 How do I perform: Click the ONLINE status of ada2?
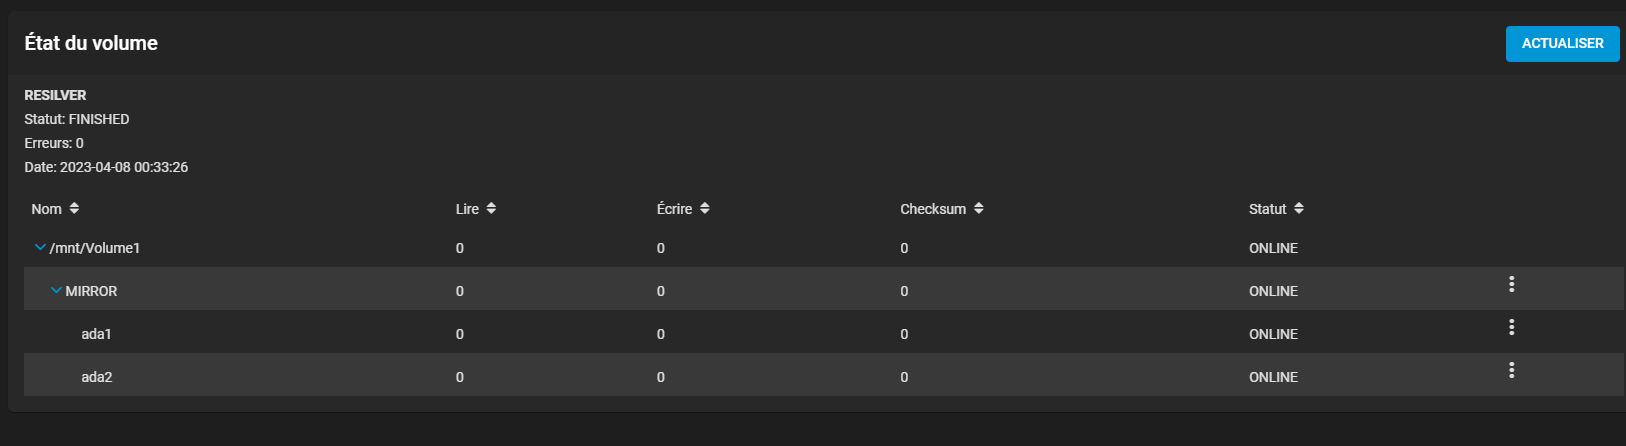pos(1273,377)
